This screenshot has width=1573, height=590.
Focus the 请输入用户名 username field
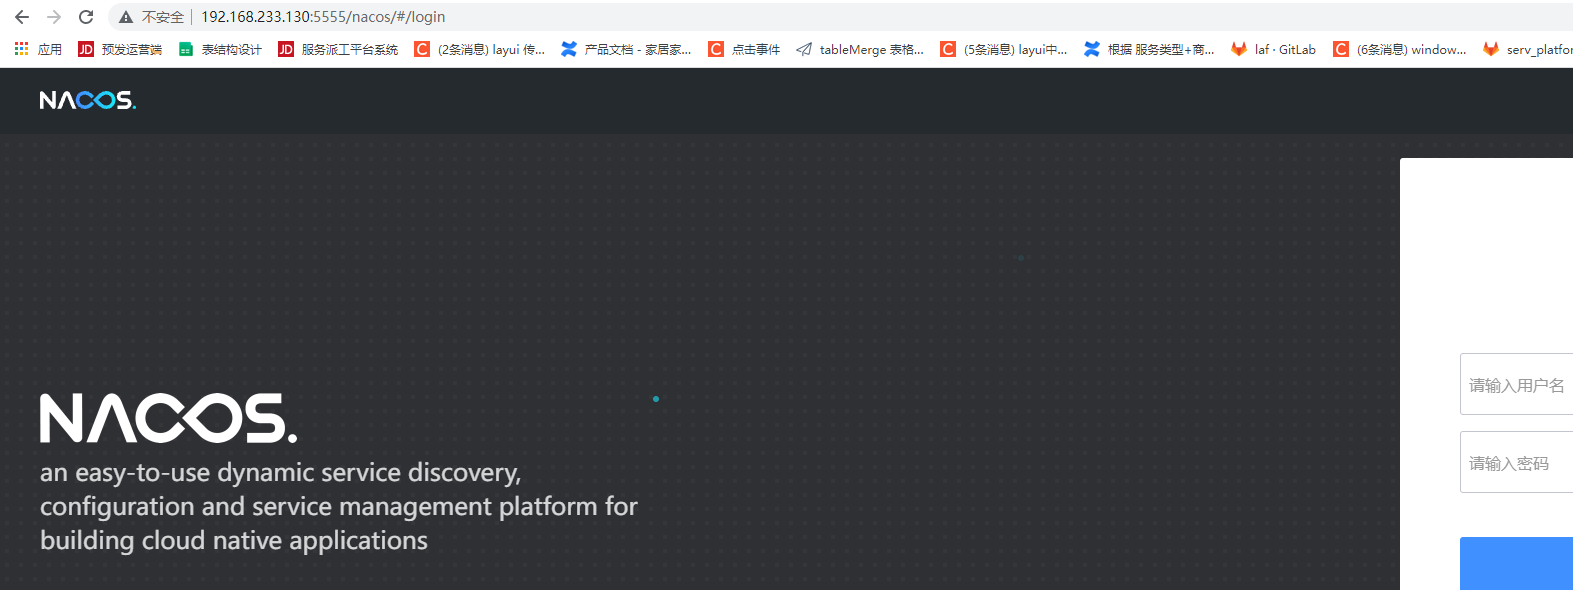(1516, 384)
